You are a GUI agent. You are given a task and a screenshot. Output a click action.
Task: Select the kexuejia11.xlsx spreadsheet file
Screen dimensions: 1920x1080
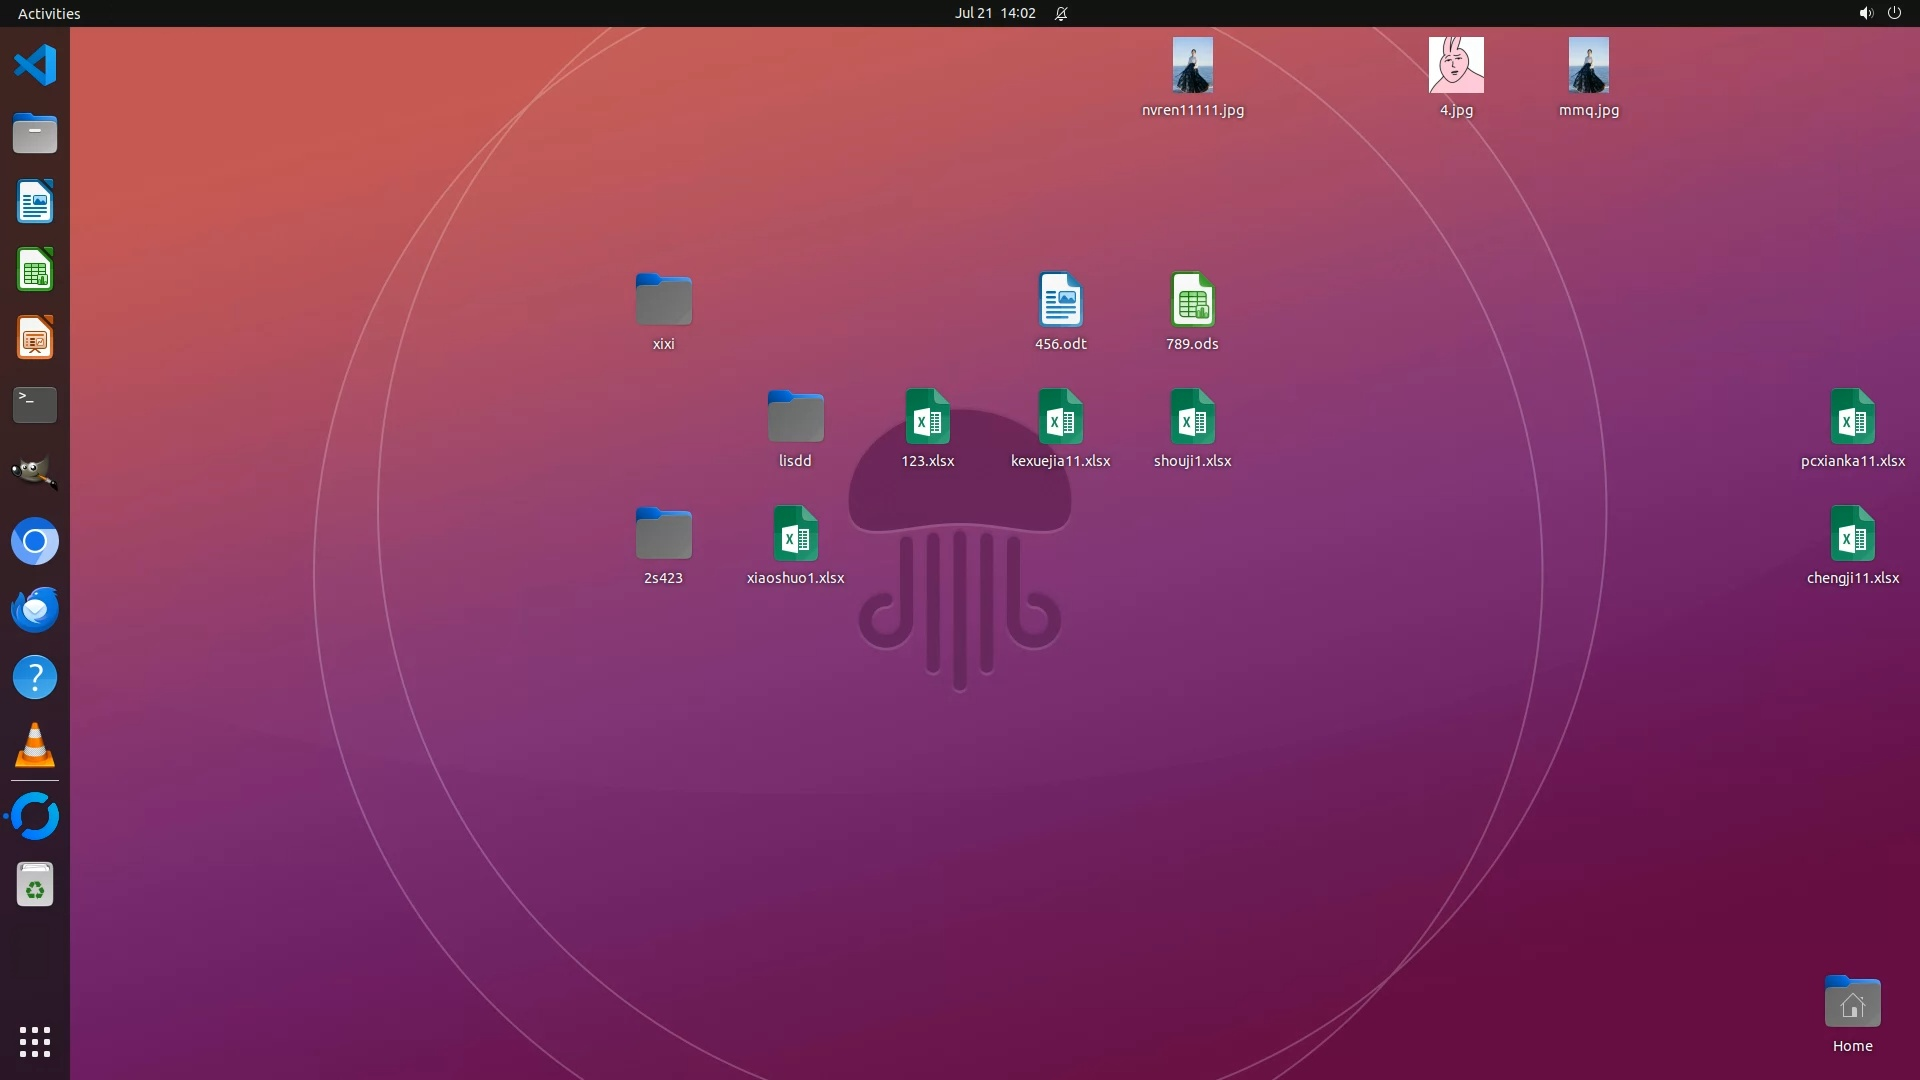tap(1060, 417)
